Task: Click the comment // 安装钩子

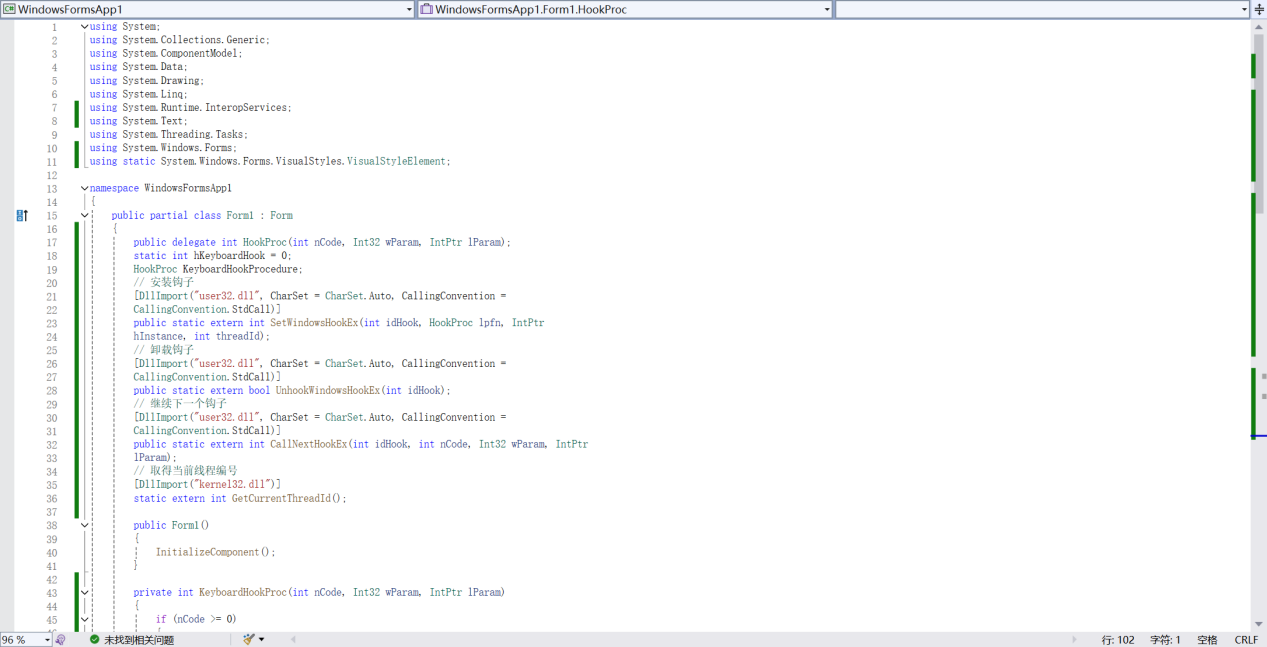Action: 163,282
